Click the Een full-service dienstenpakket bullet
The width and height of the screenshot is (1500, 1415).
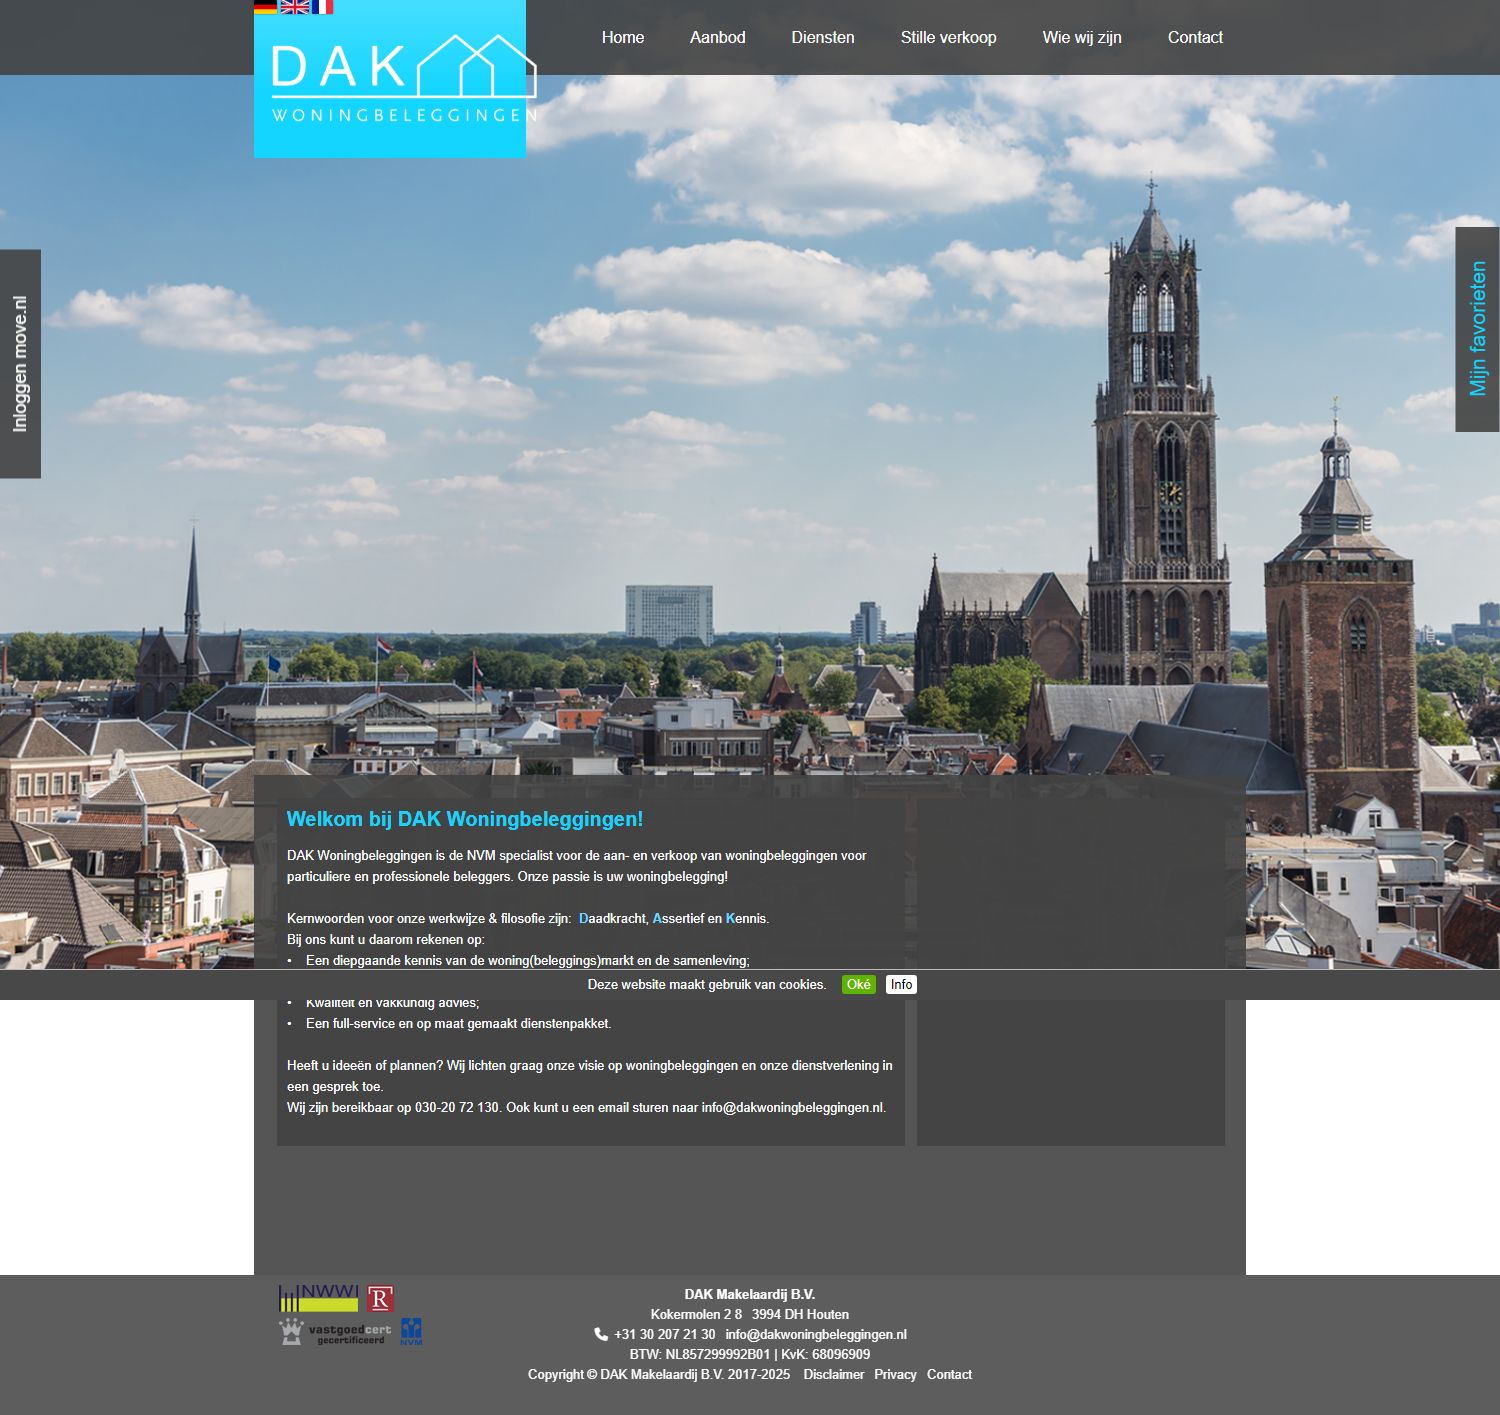pyautogui.click(x=458, y=1023)
